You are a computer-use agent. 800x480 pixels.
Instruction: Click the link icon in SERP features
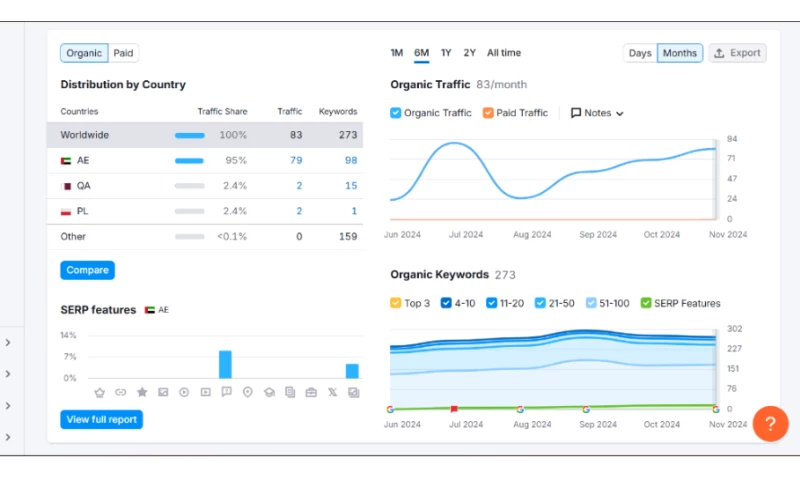coord(121,392)
